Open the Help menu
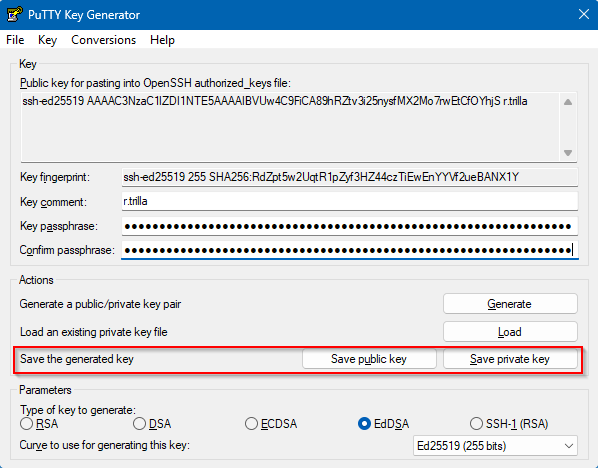598x468 pixels. pyautogui.click(x=162, y=40)
